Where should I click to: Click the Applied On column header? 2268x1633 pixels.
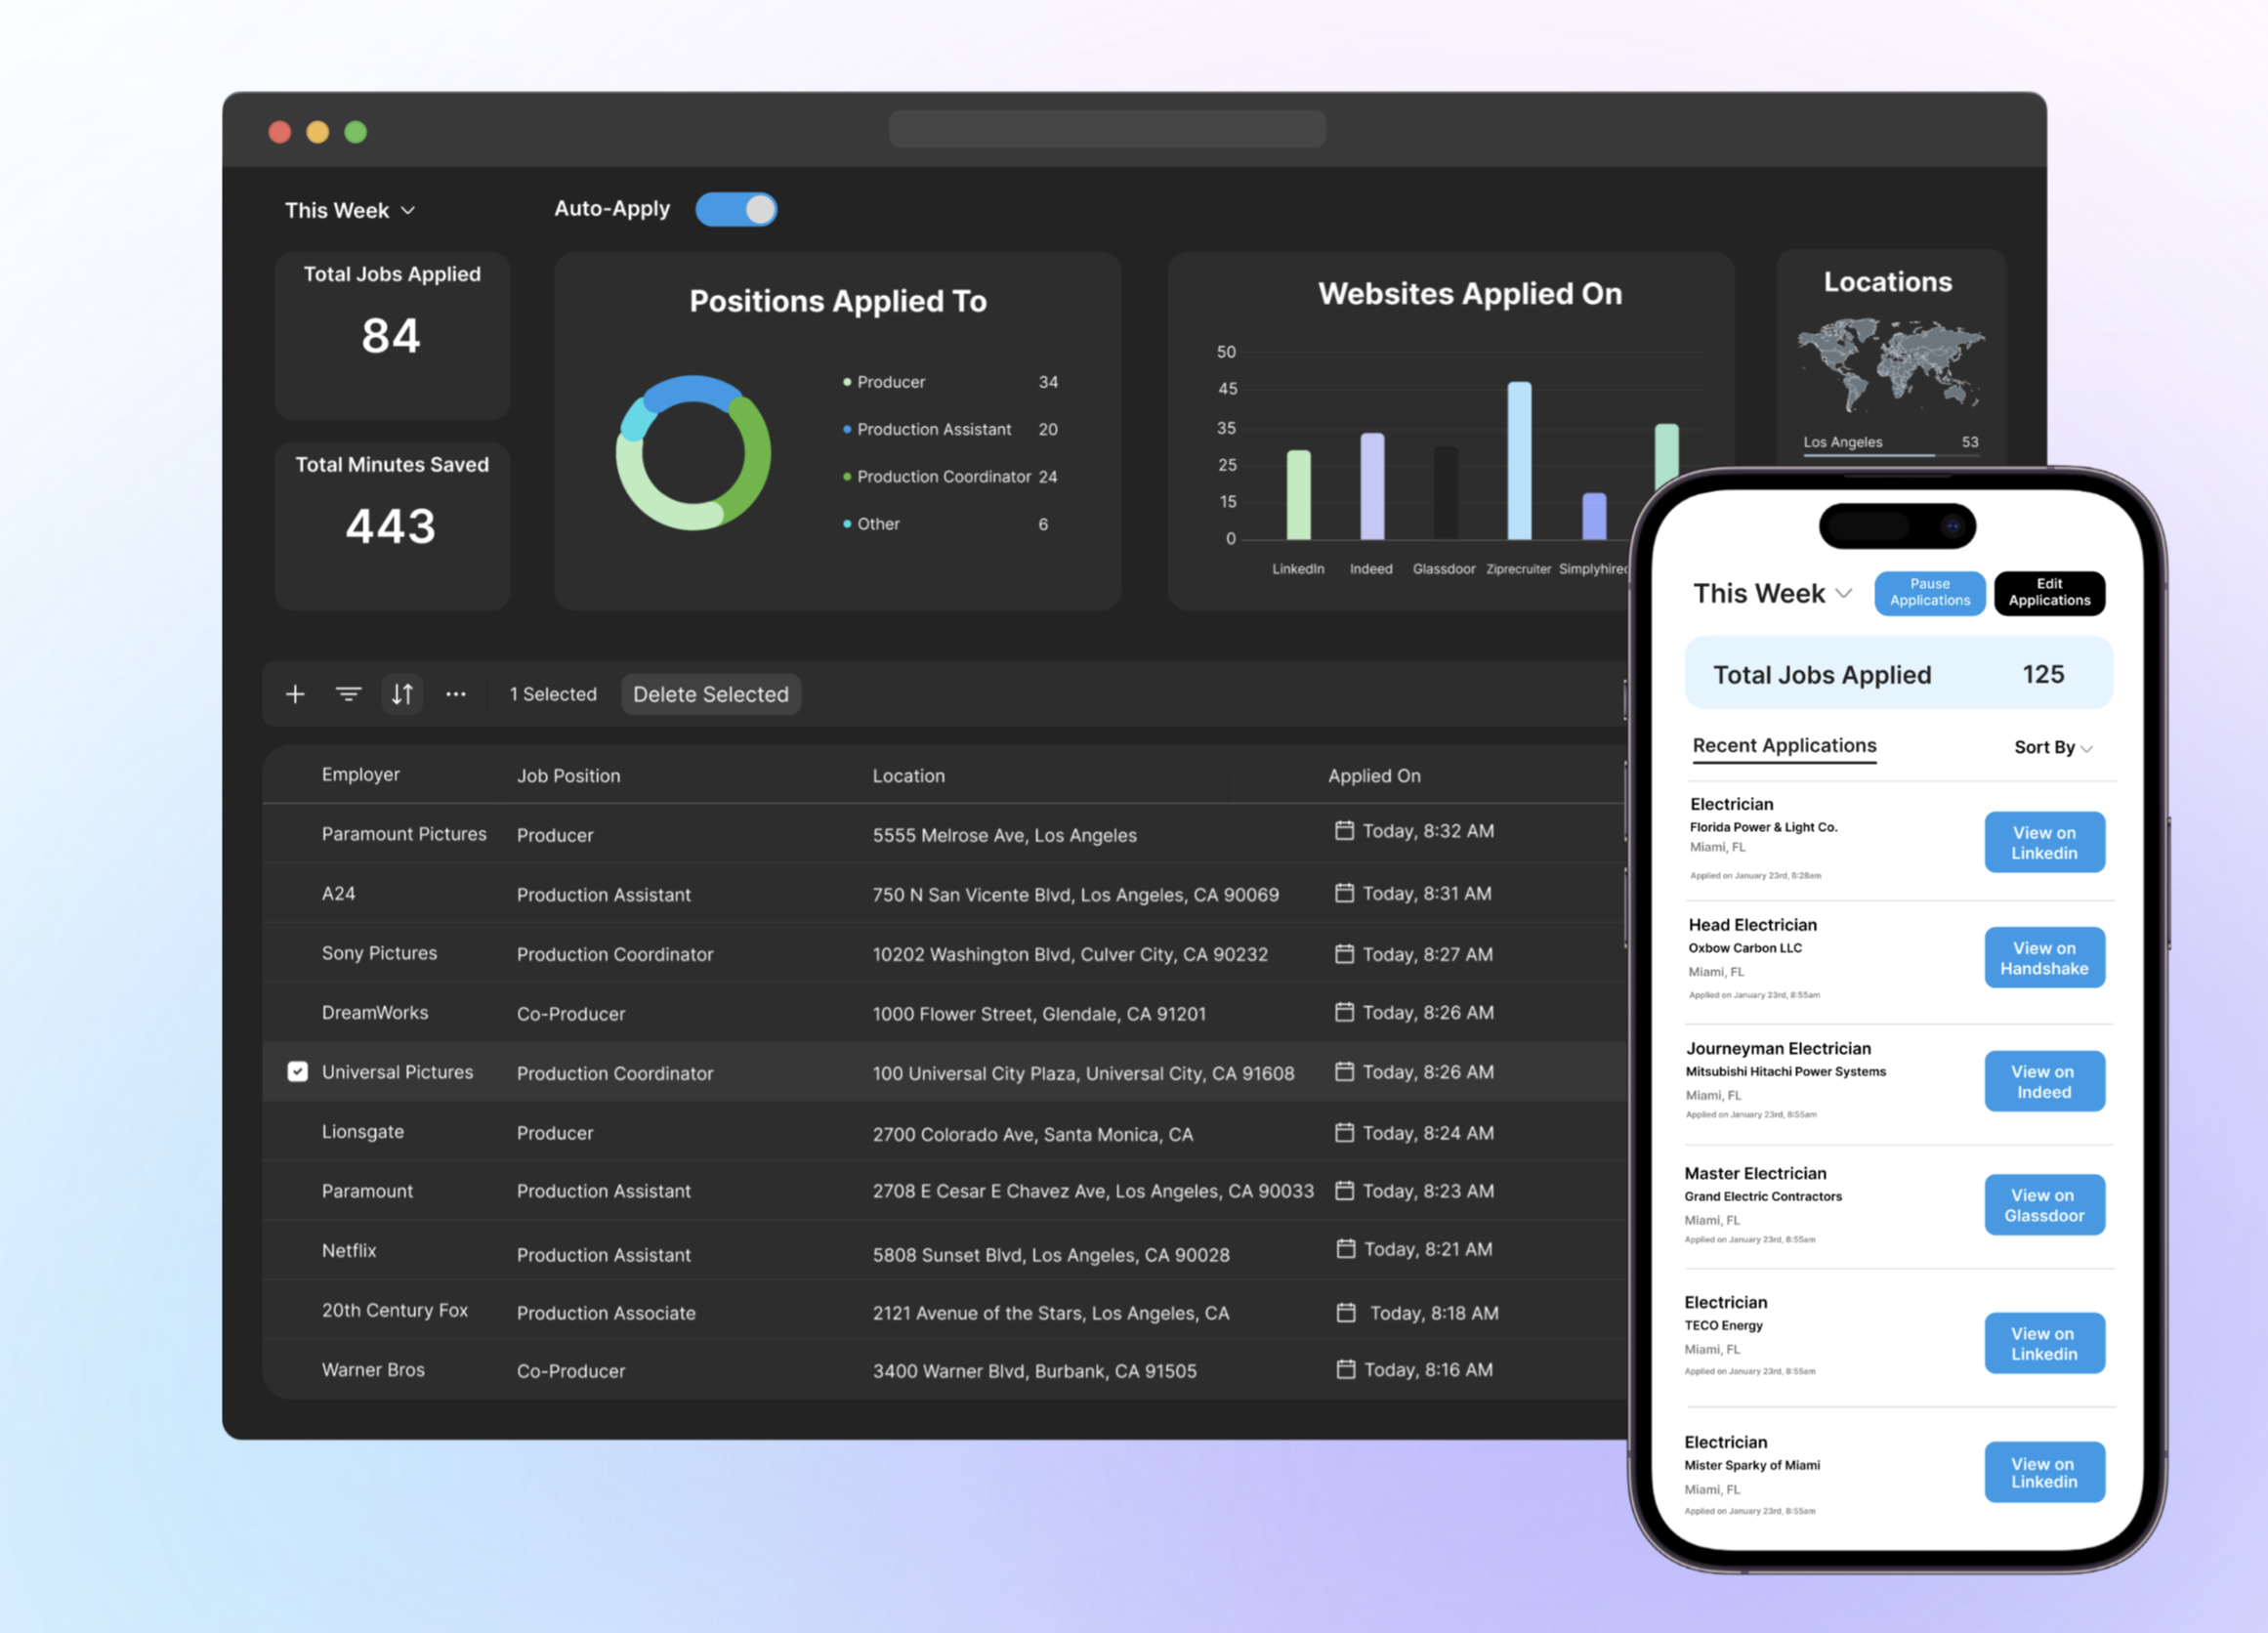pyautogui.click(x=1374, y=776)
